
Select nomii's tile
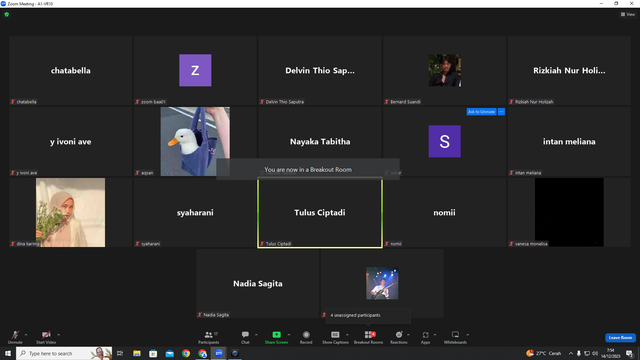click(x=444, y=213)
